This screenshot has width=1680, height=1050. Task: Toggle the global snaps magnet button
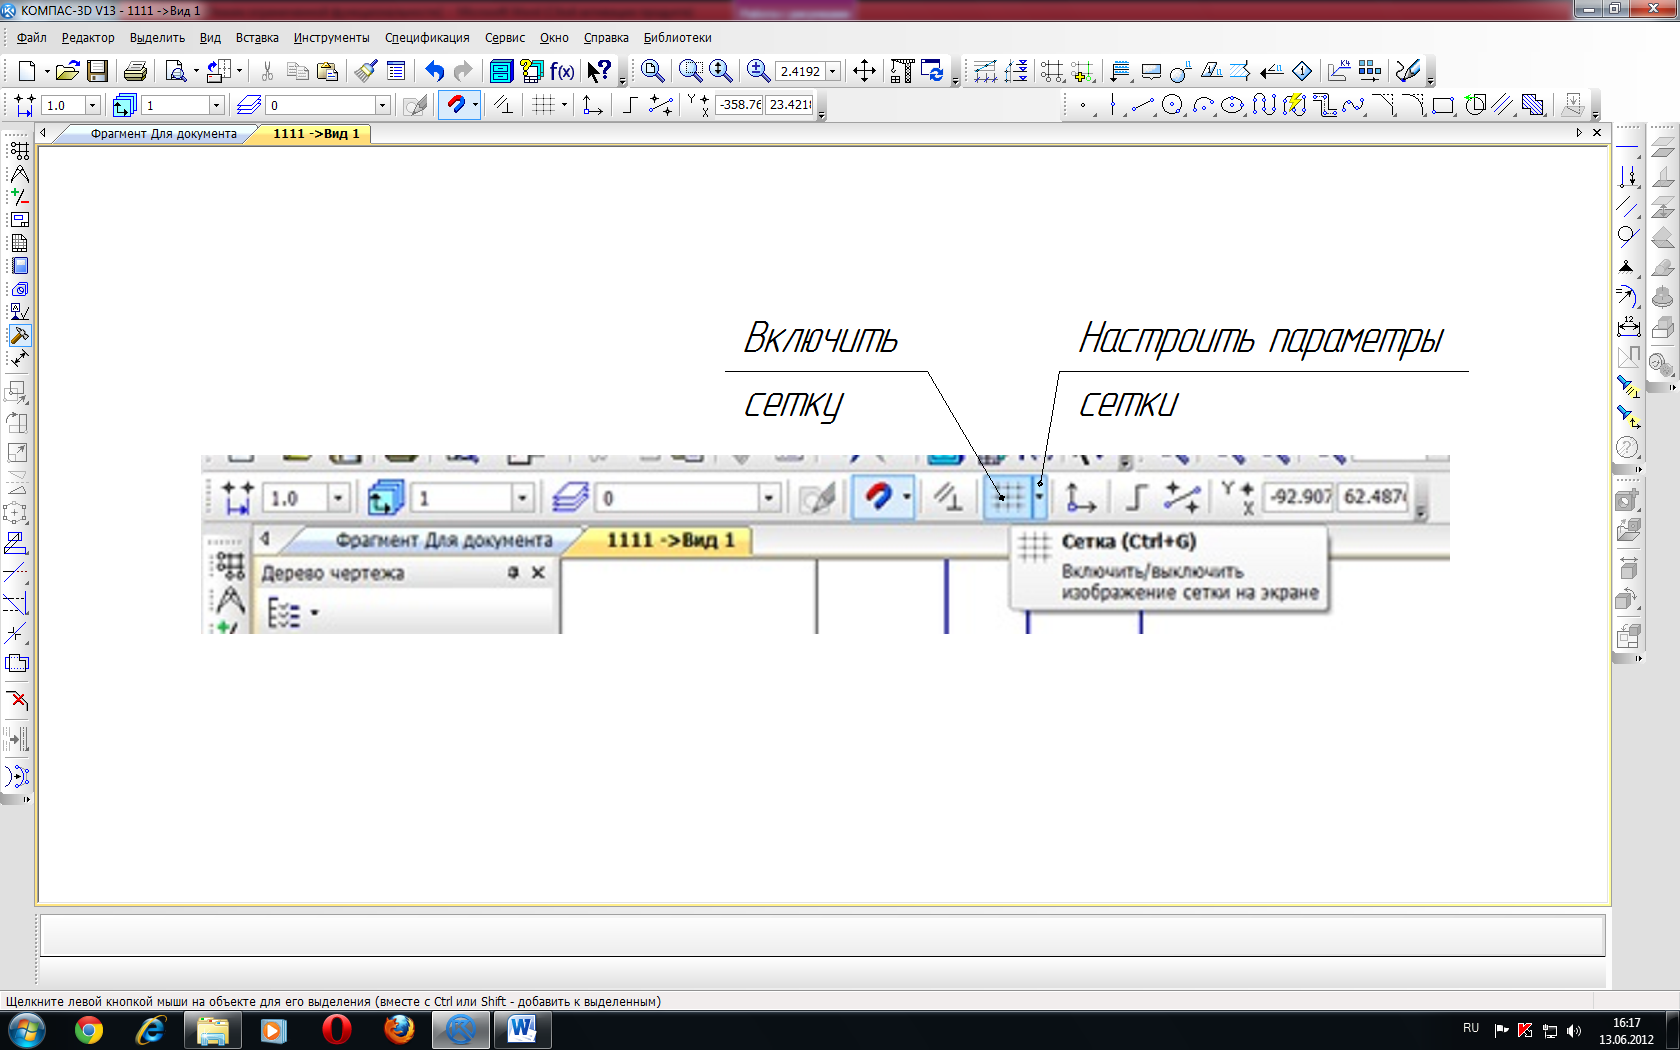coord(455,104)
